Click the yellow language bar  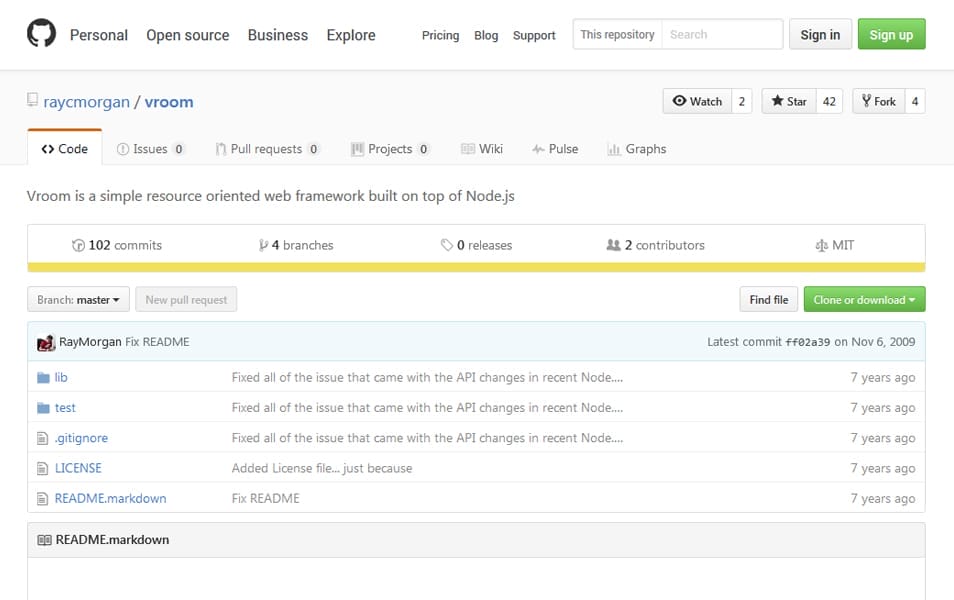[476, 267]
